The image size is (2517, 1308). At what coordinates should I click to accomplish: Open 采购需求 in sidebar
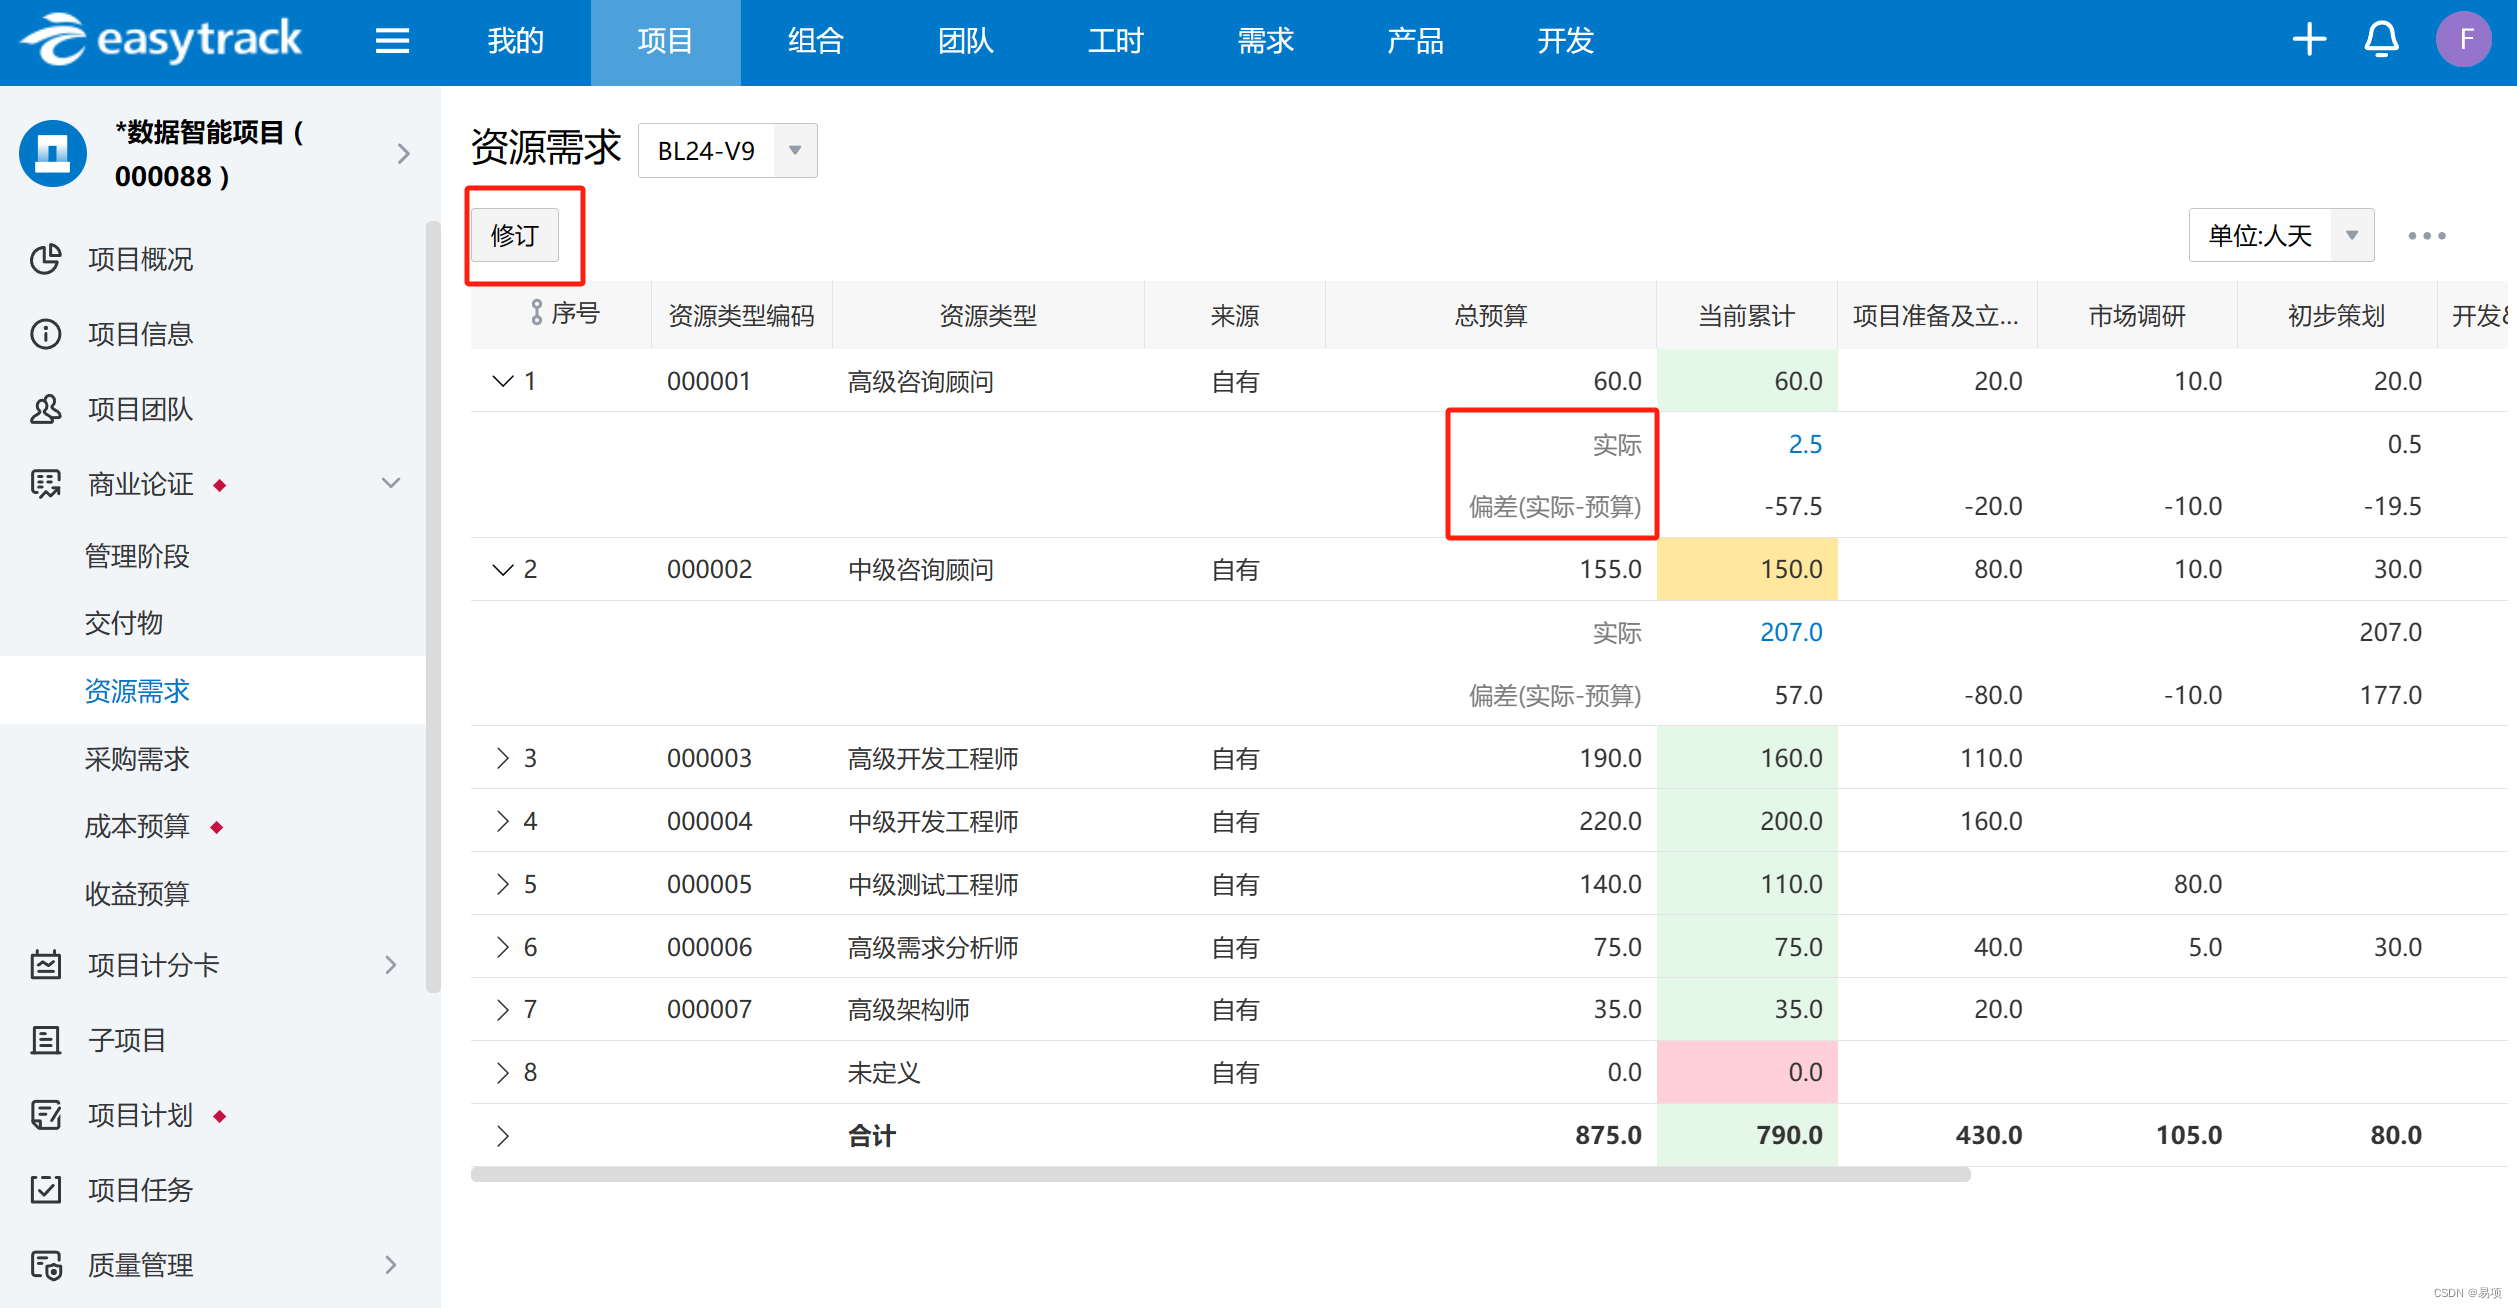(x=137, y=759)
